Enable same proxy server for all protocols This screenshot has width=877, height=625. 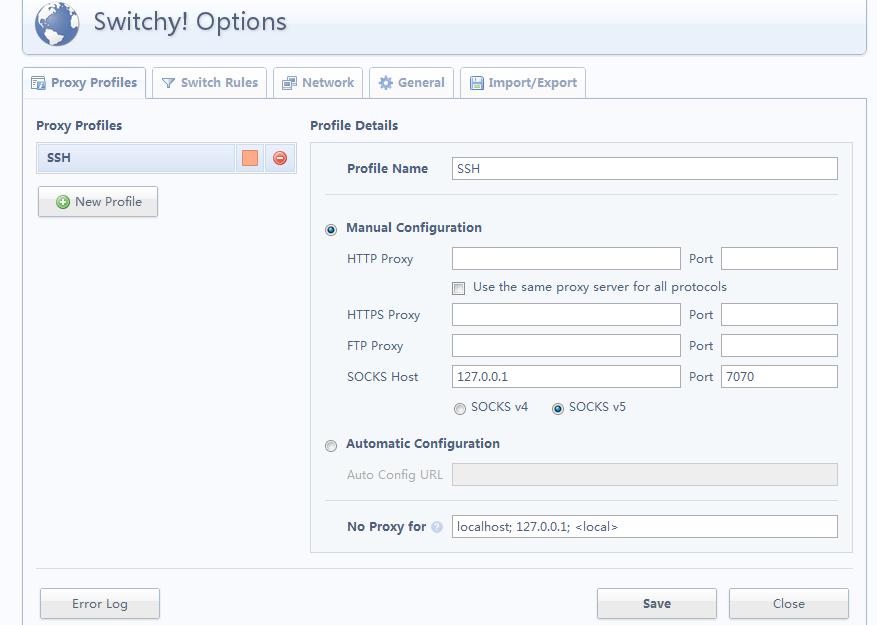(459, 288)
